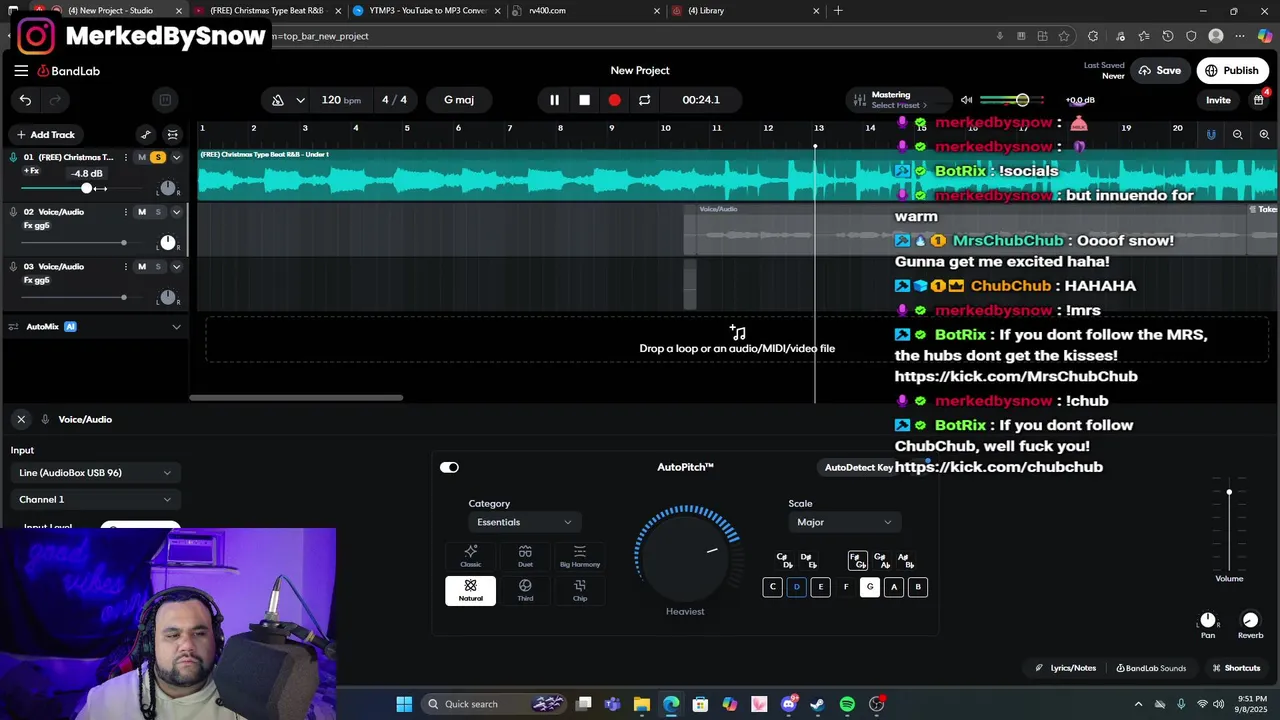This screenshot has width=1280, height=720.
Task: Toggle loop cycle mode
Action: tap(644, 100)
